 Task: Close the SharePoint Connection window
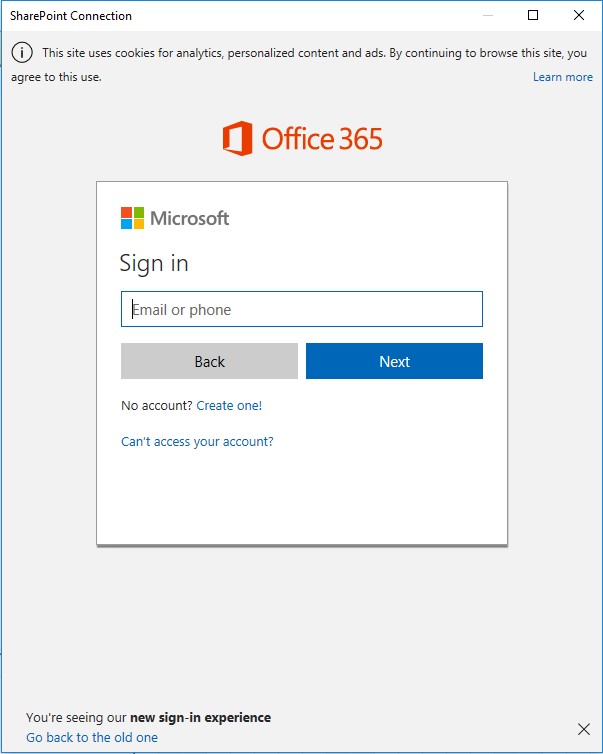pyautogui.click(x=579, y=15)
